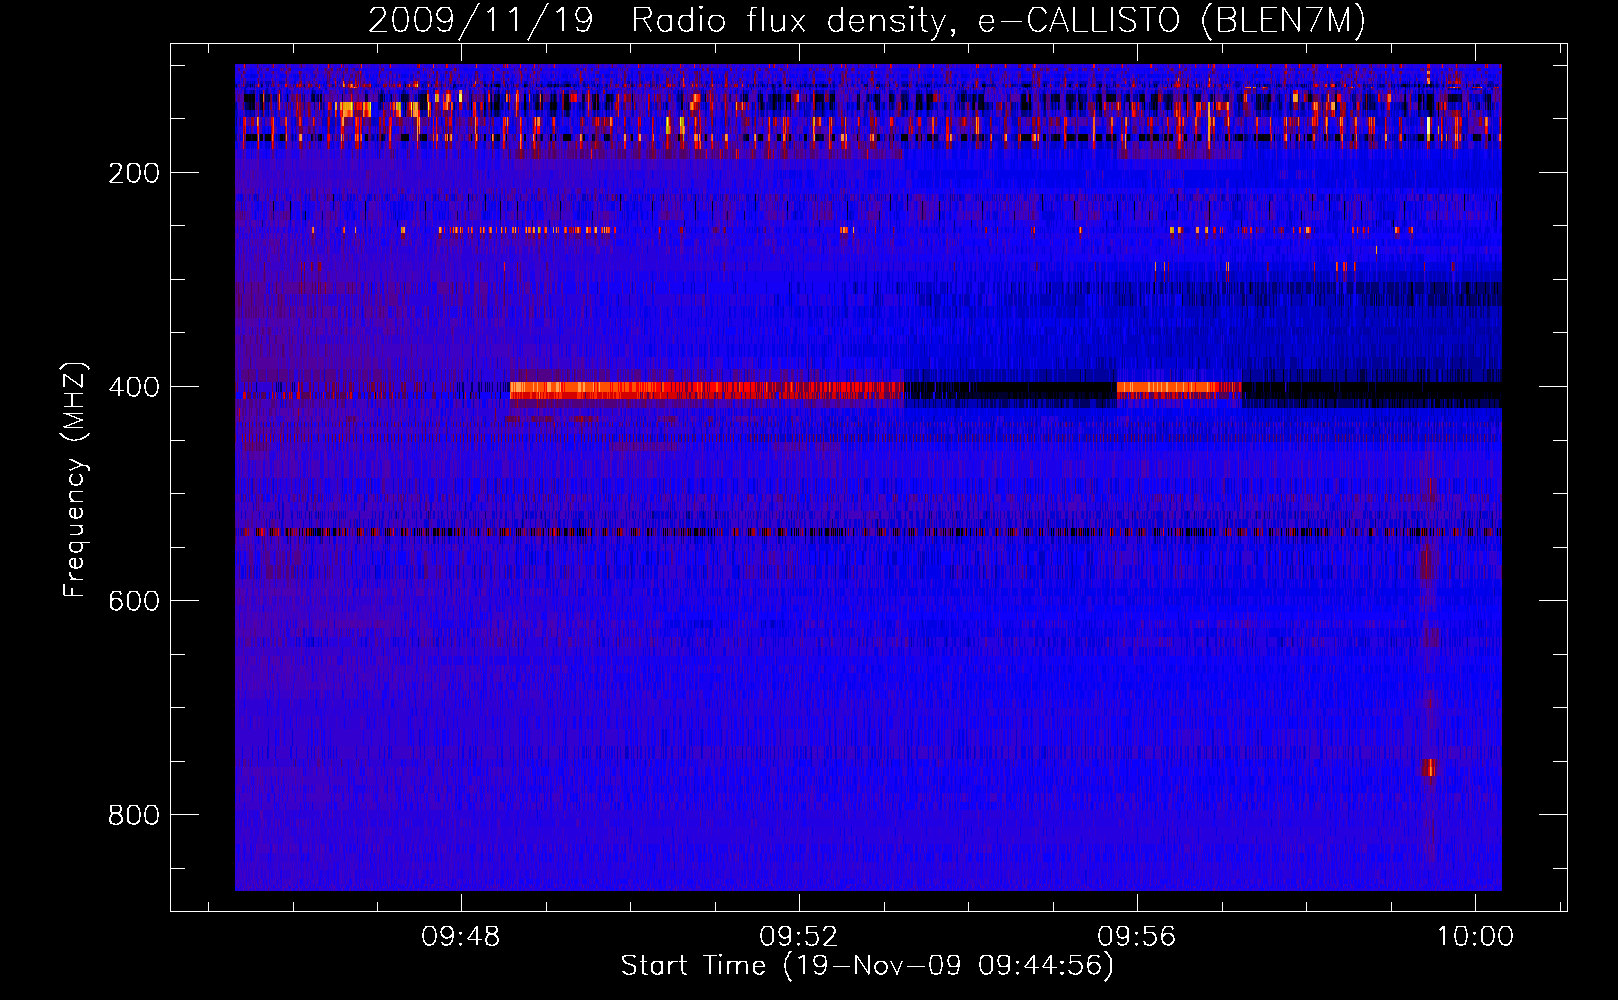Click the red spot near 760 MHz before 10:00
The width and height of the screenshot is (1618, 1000).
1430,768
